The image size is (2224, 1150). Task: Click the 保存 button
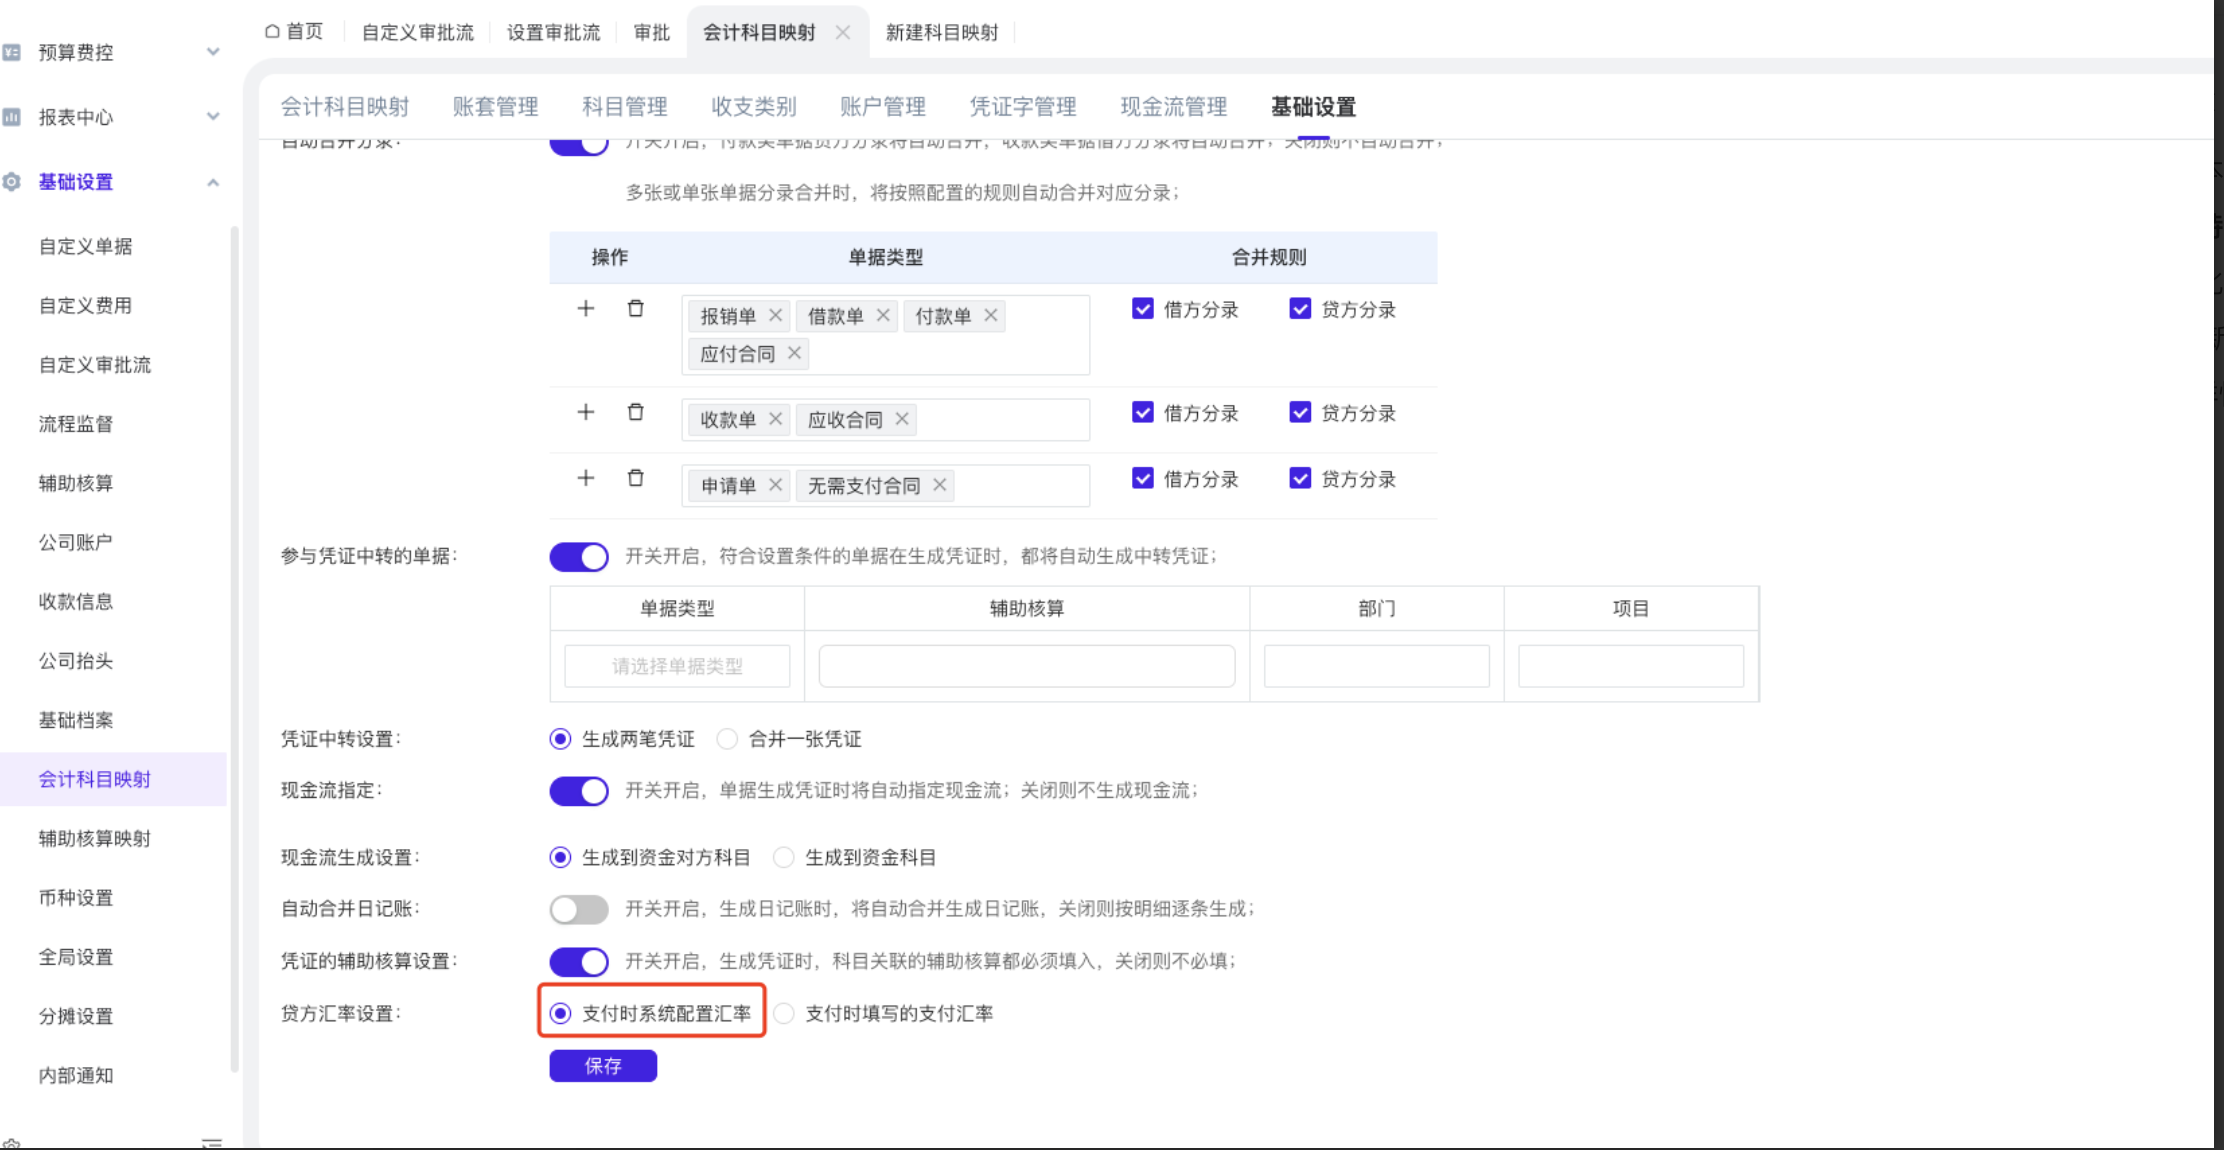click(x=603, y=1066)
